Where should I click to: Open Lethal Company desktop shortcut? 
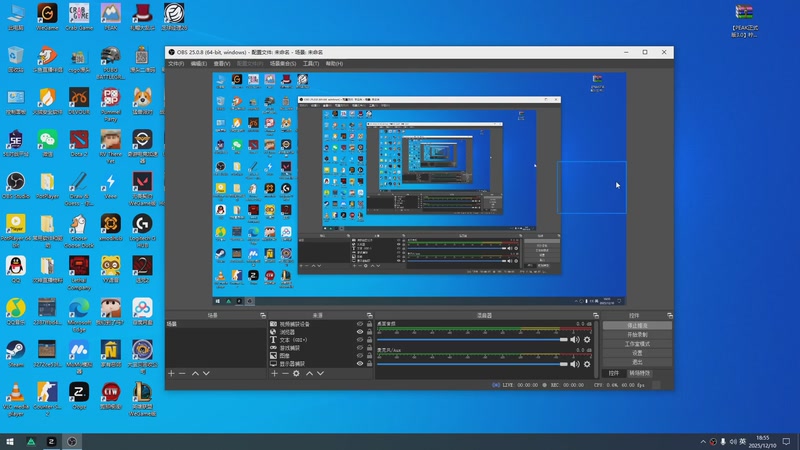pos(79,273)
